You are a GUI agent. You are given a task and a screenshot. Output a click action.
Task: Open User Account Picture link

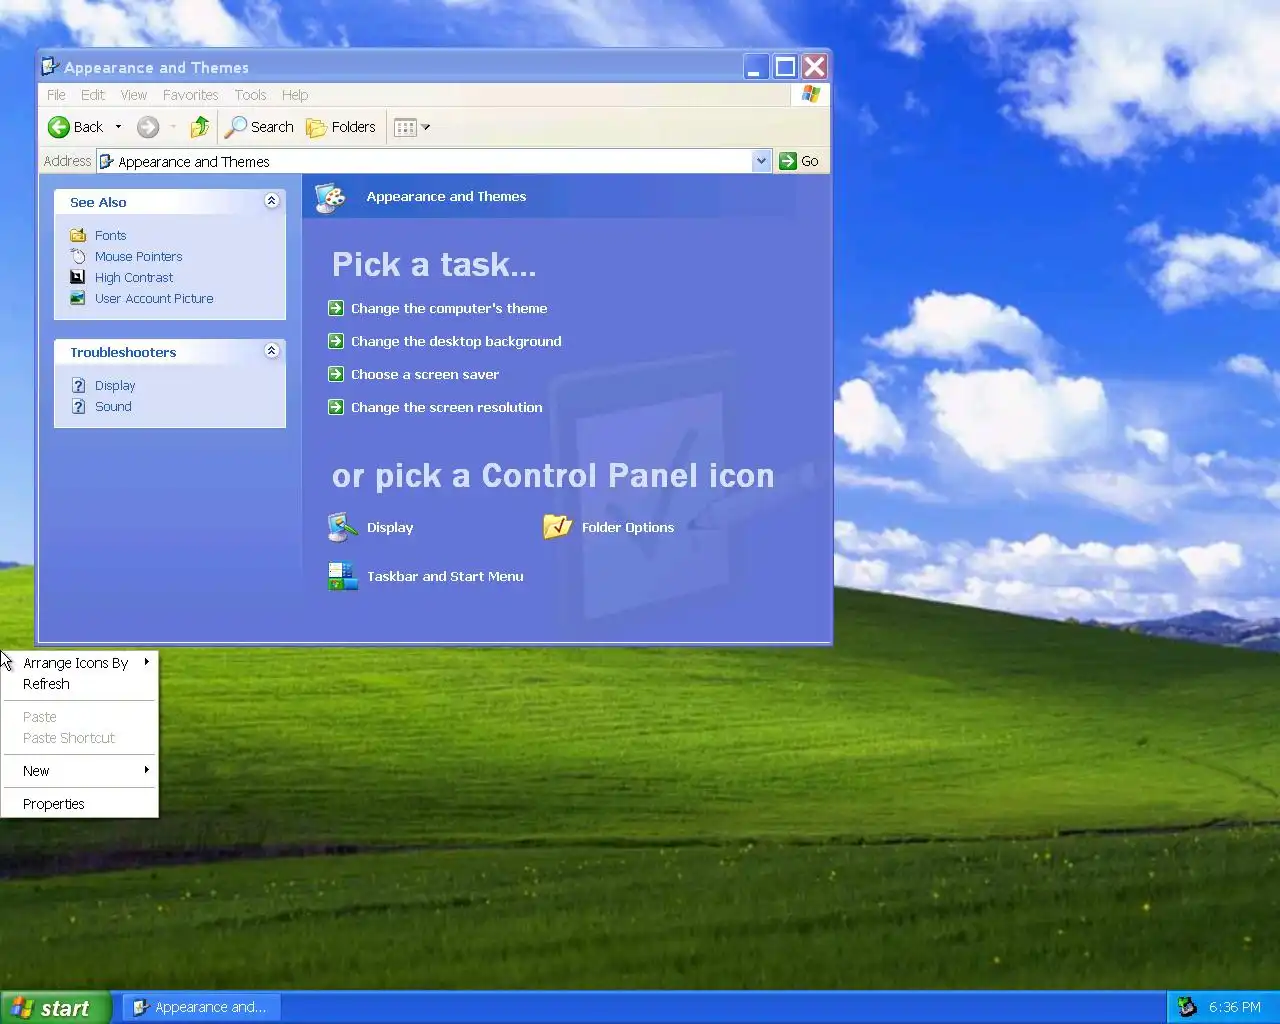(x=154, y=298)
